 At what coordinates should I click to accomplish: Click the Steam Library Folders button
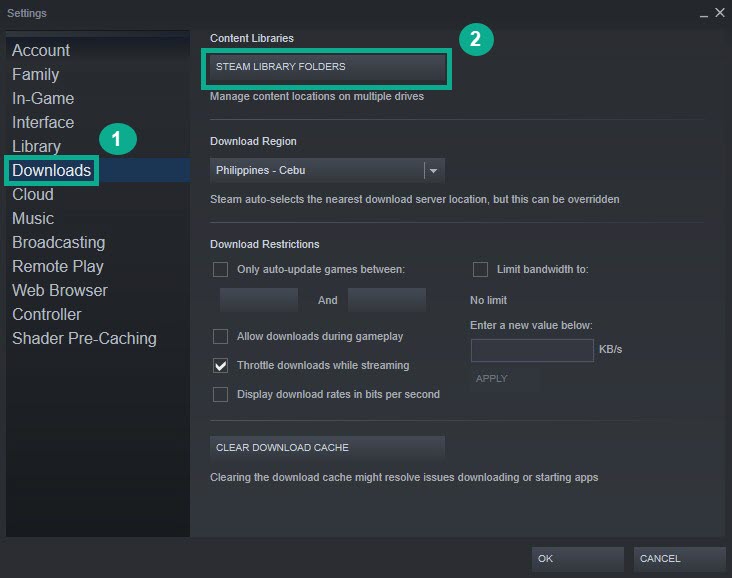pos(327,67)
